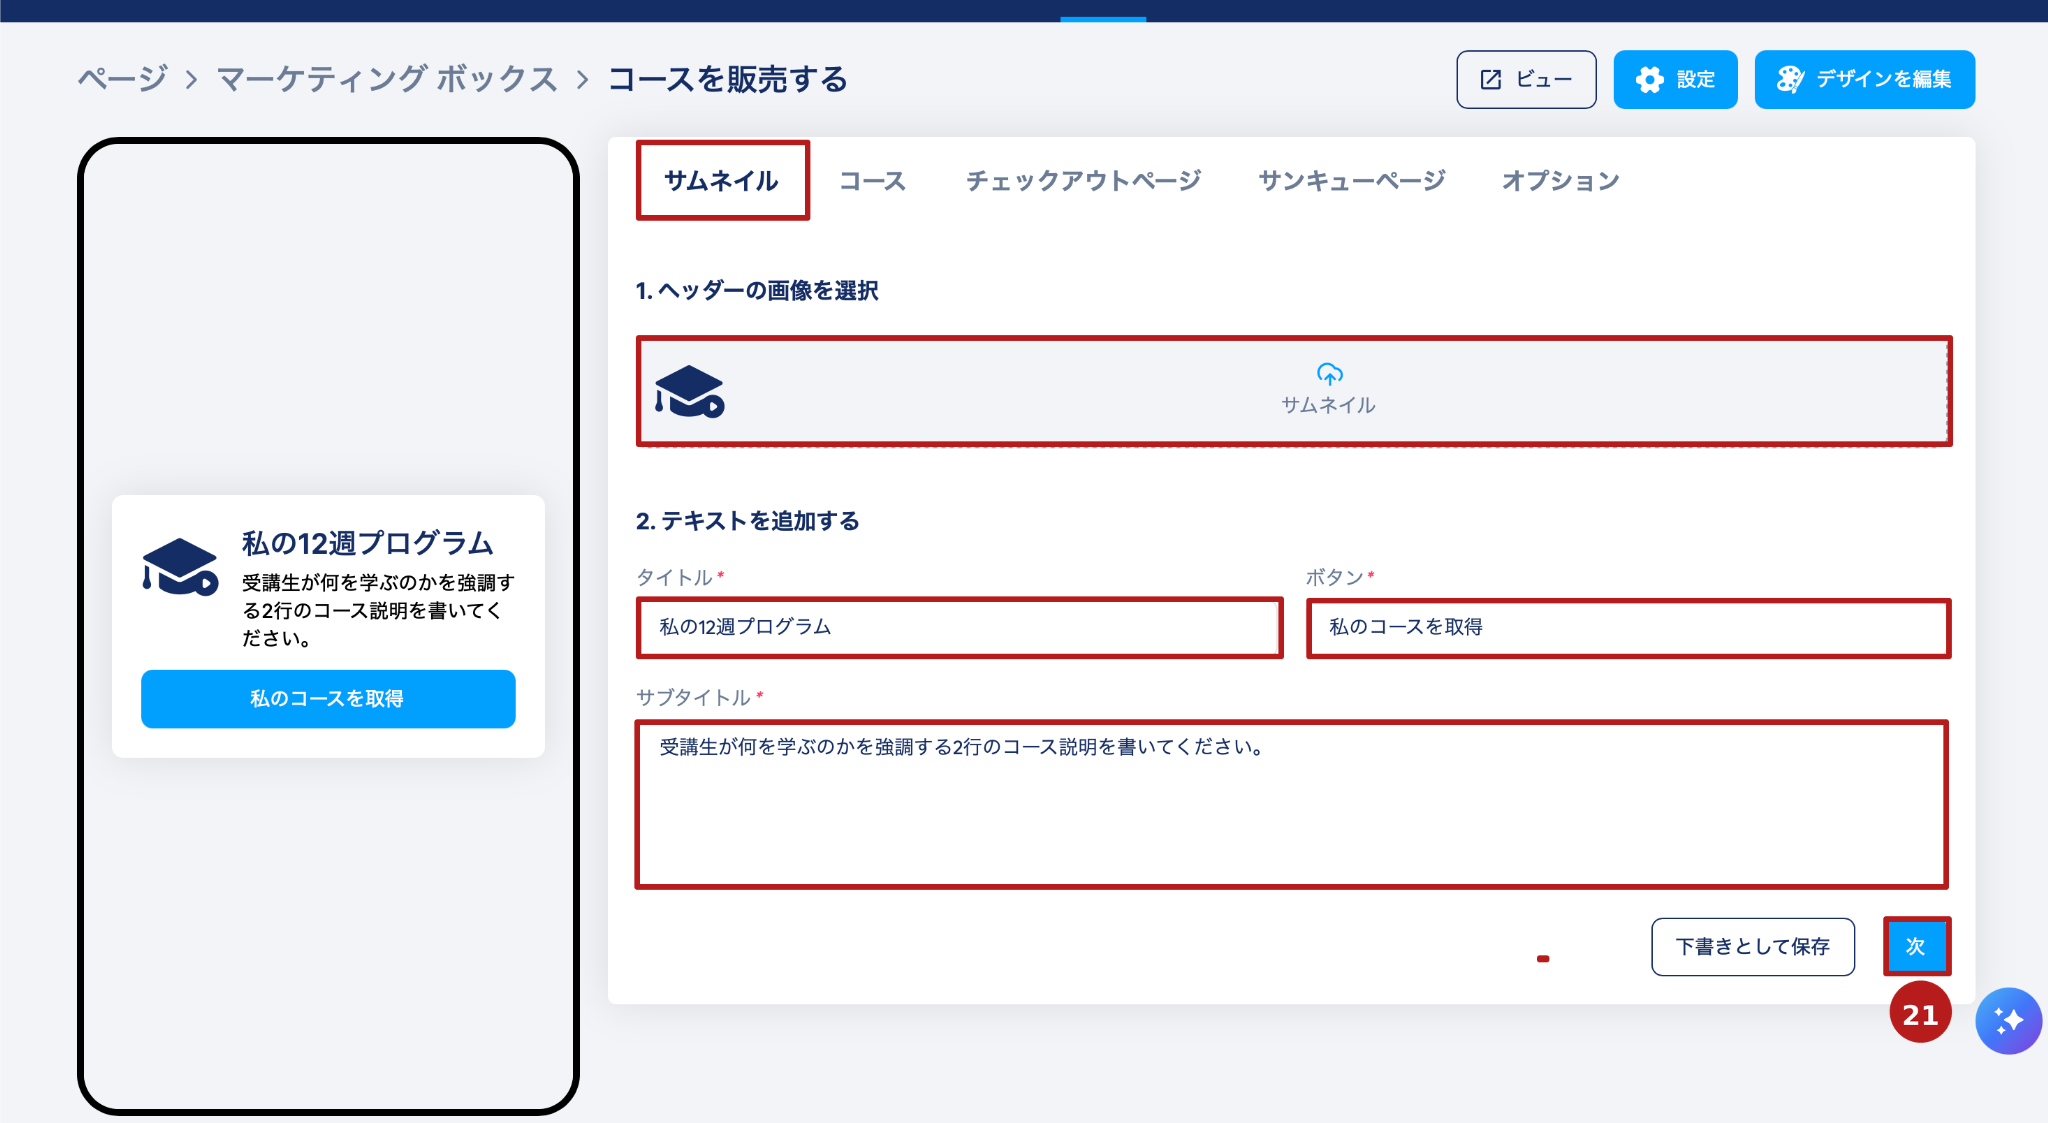The height and width of the screenshot is (1123, 2048).
Task: Click the ページ breadcrumb link
Action: pos(123,79)
